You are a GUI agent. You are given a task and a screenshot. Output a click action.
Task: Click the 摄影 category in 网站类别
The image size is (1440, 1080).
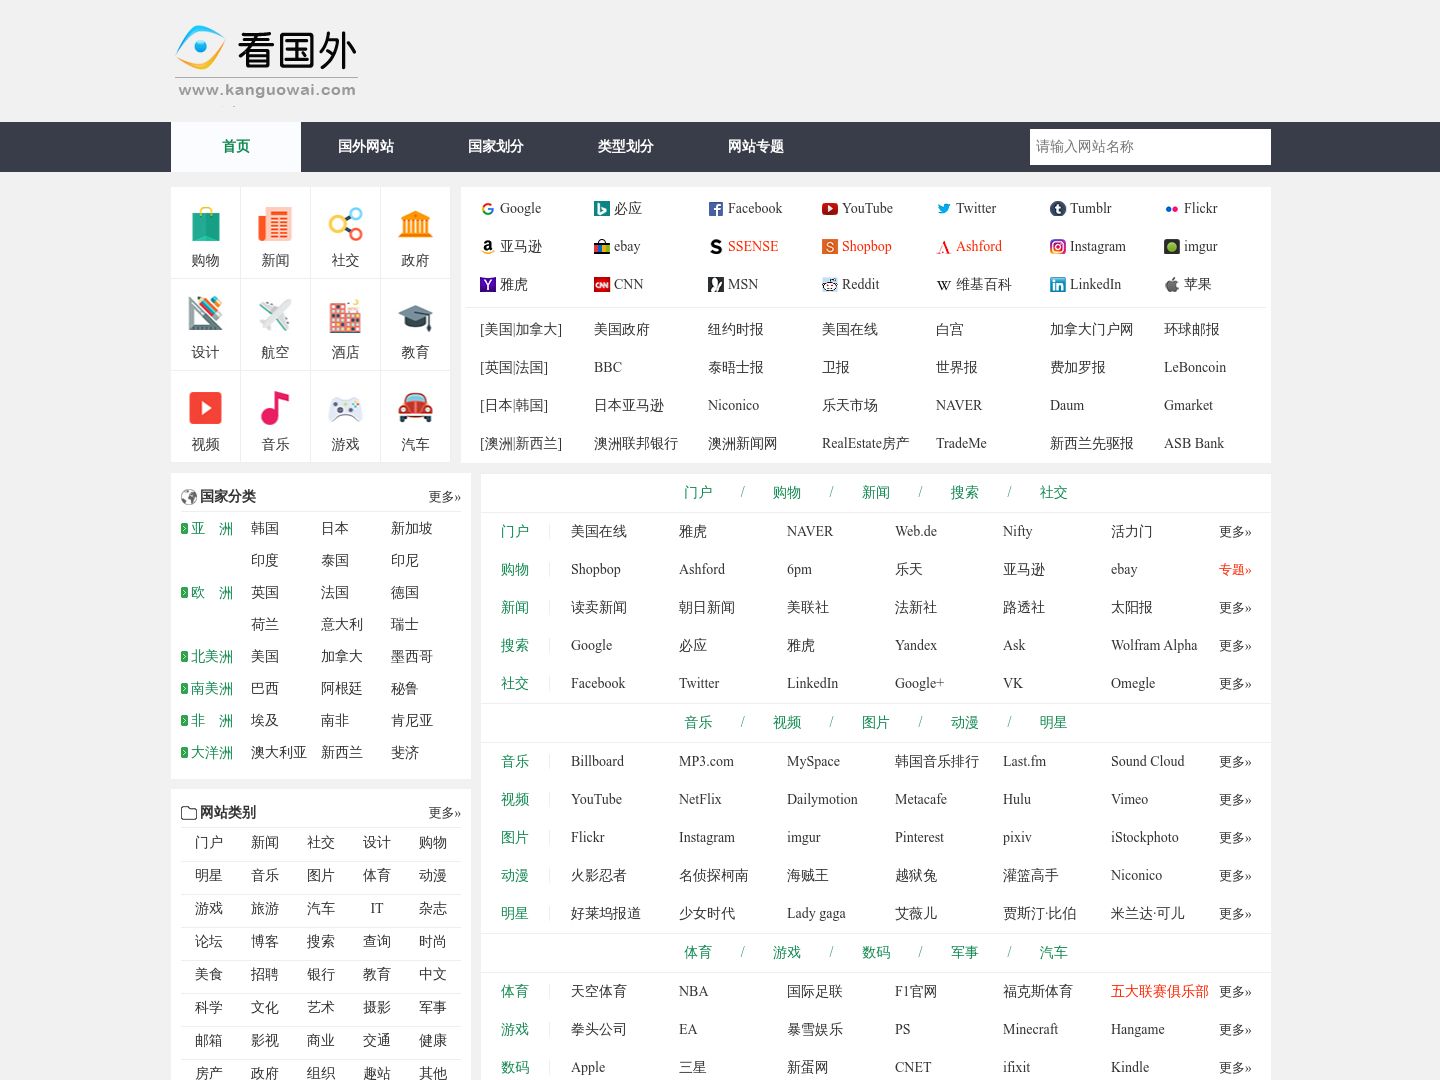click(377, 1008)
